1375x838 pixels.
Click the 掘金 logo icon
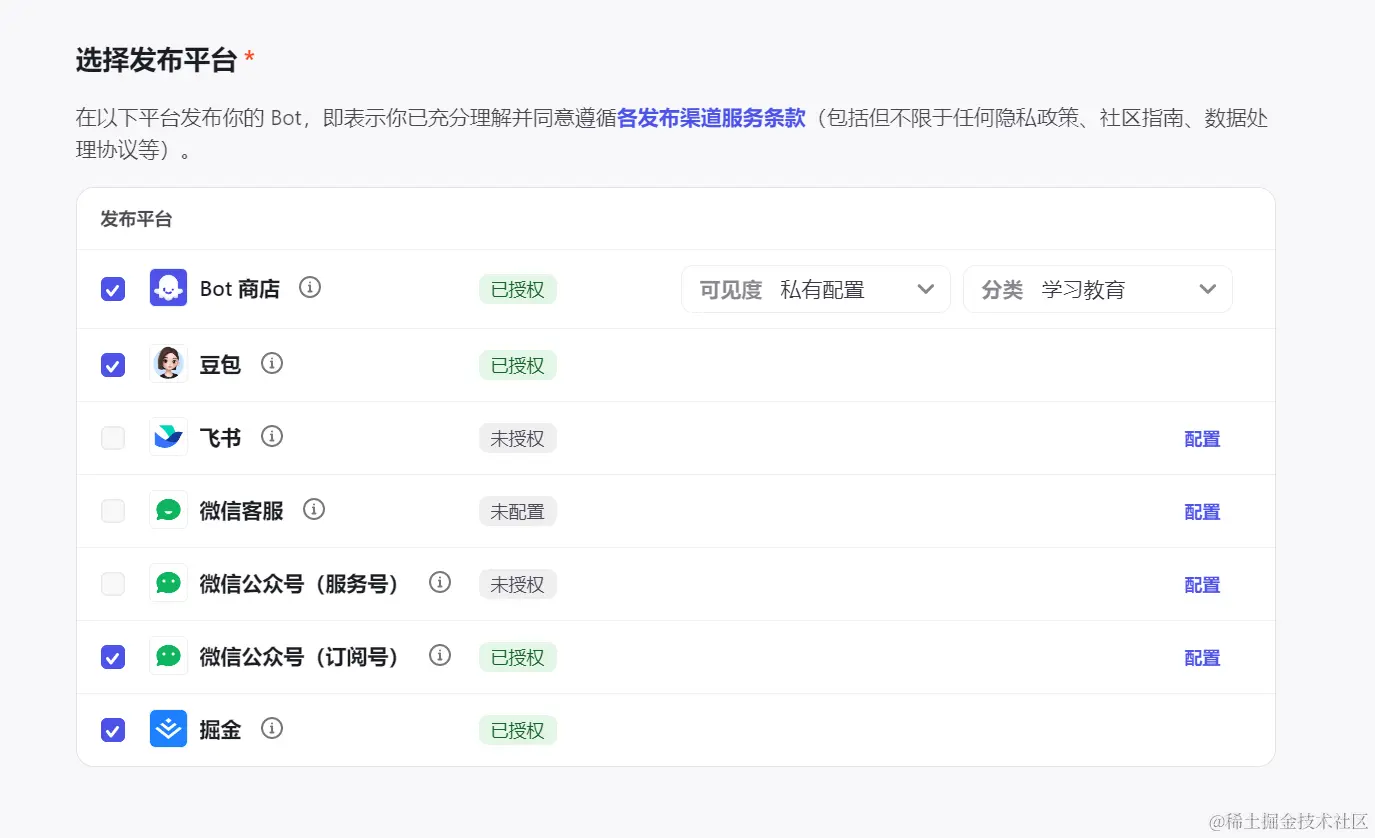click(168, 729)
